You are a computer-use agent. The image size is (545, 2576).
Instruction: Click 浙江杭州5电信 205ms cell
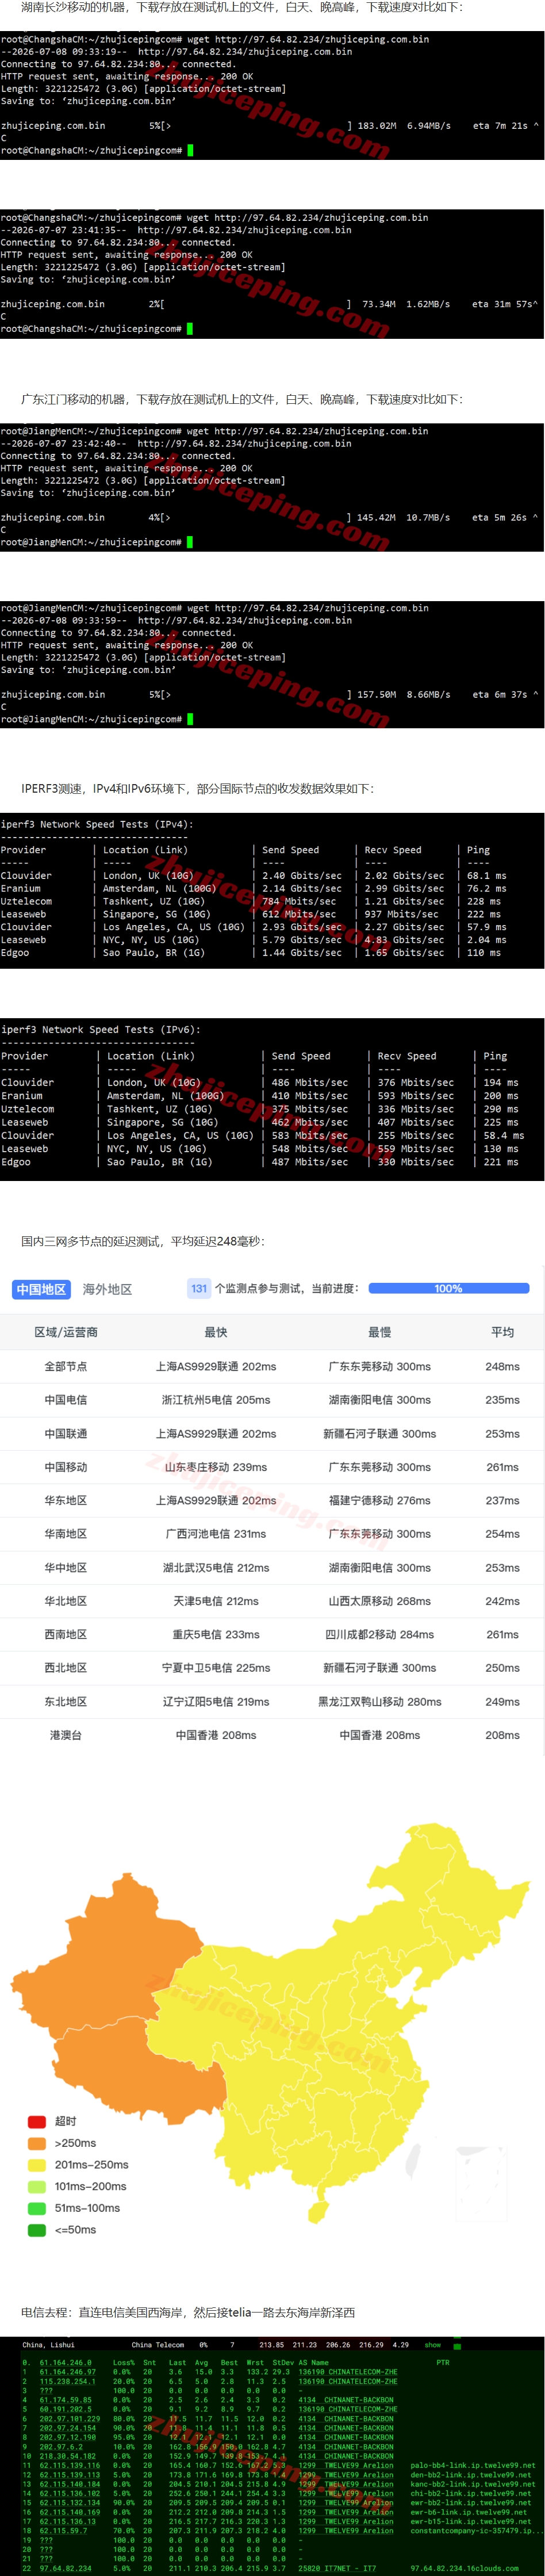216,1400
